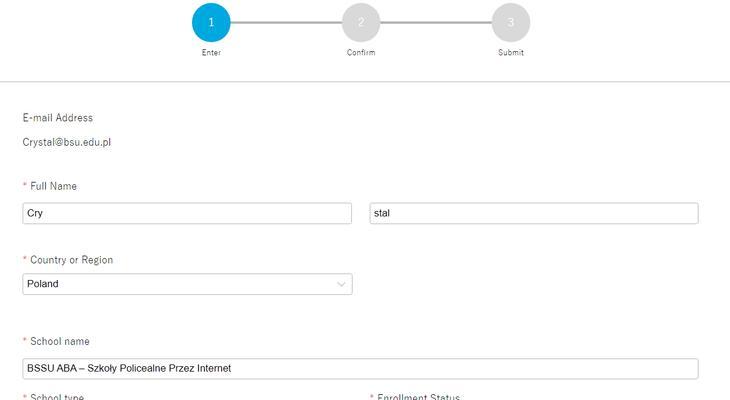Click the Enrollment Status label
730x400 pixels.
pos(418,397)
